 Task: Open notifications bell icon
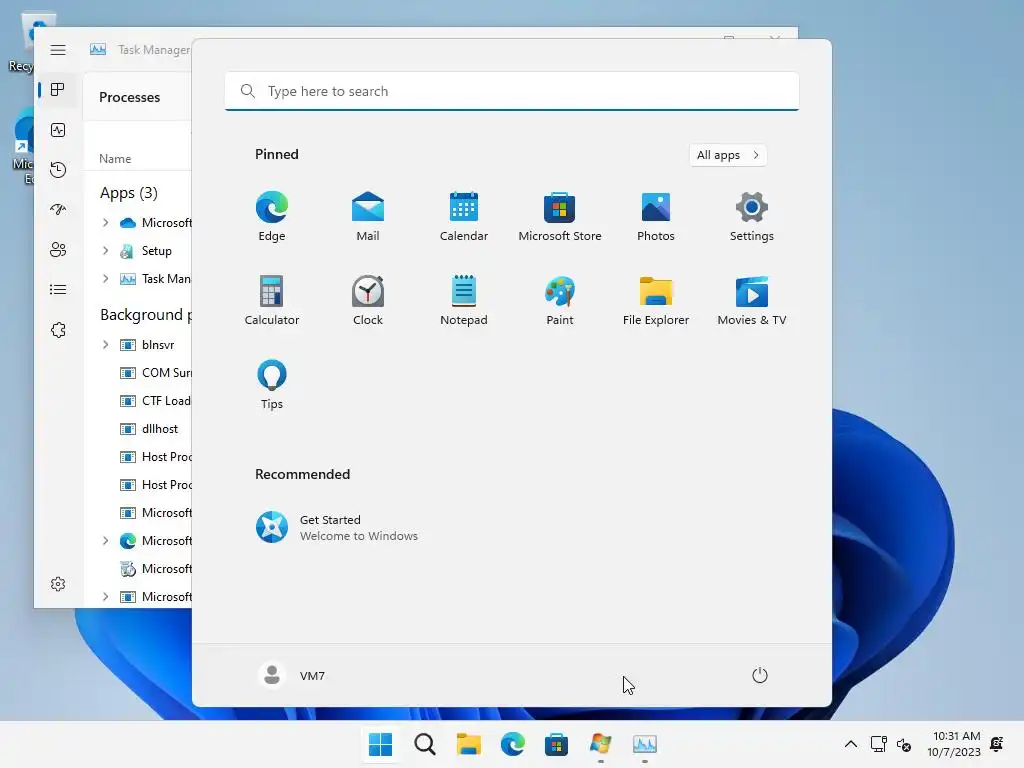click(x=997, y=744)
